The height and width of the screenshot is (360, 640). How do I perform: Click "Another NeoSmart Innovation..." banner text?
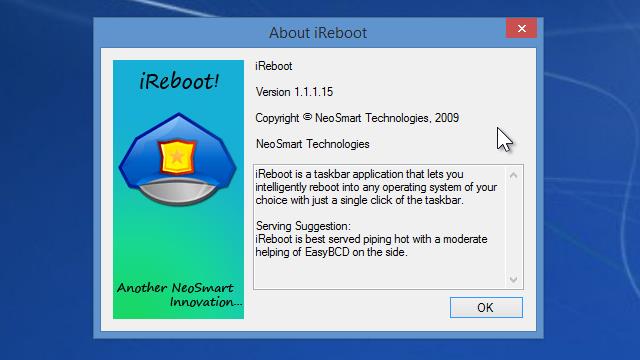(180, 295)
